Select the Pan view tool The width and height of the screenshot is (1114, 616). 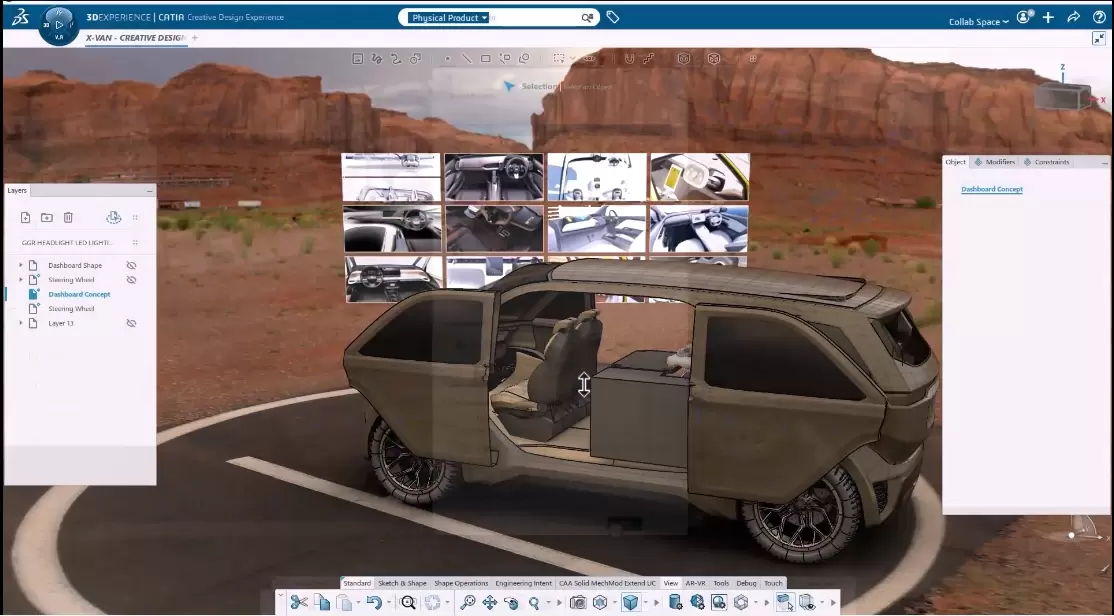point(490,602)
